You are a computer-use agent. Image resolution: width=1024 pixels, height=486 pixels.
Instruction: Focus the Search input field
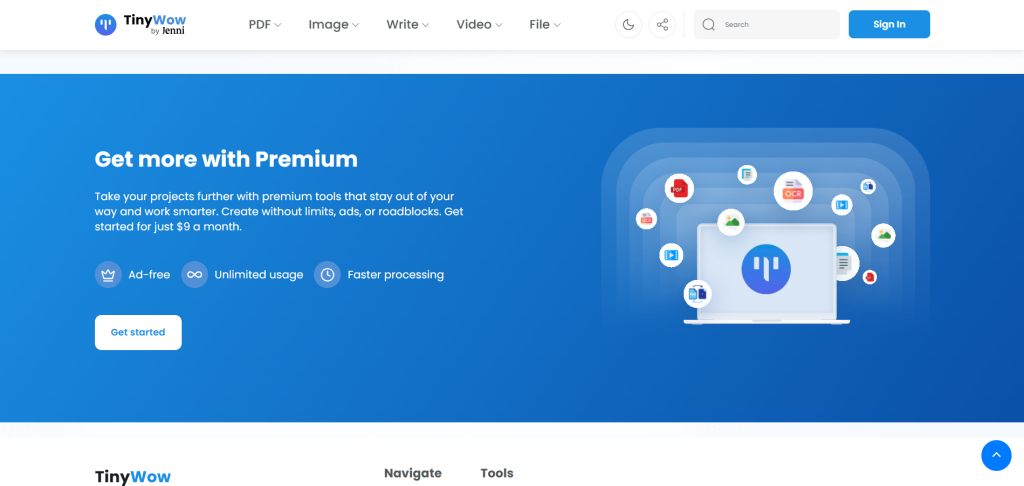767,25
